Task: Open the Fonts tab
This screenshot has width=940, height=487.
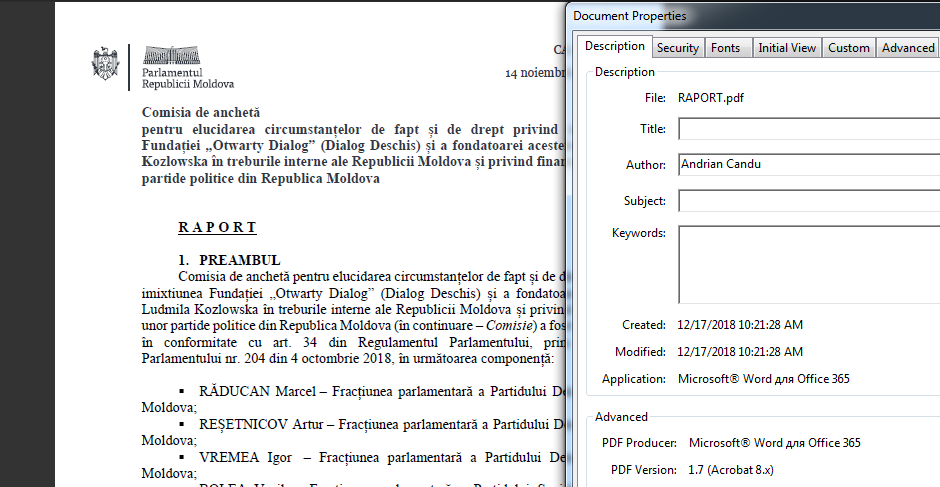Action: point(725,48)
